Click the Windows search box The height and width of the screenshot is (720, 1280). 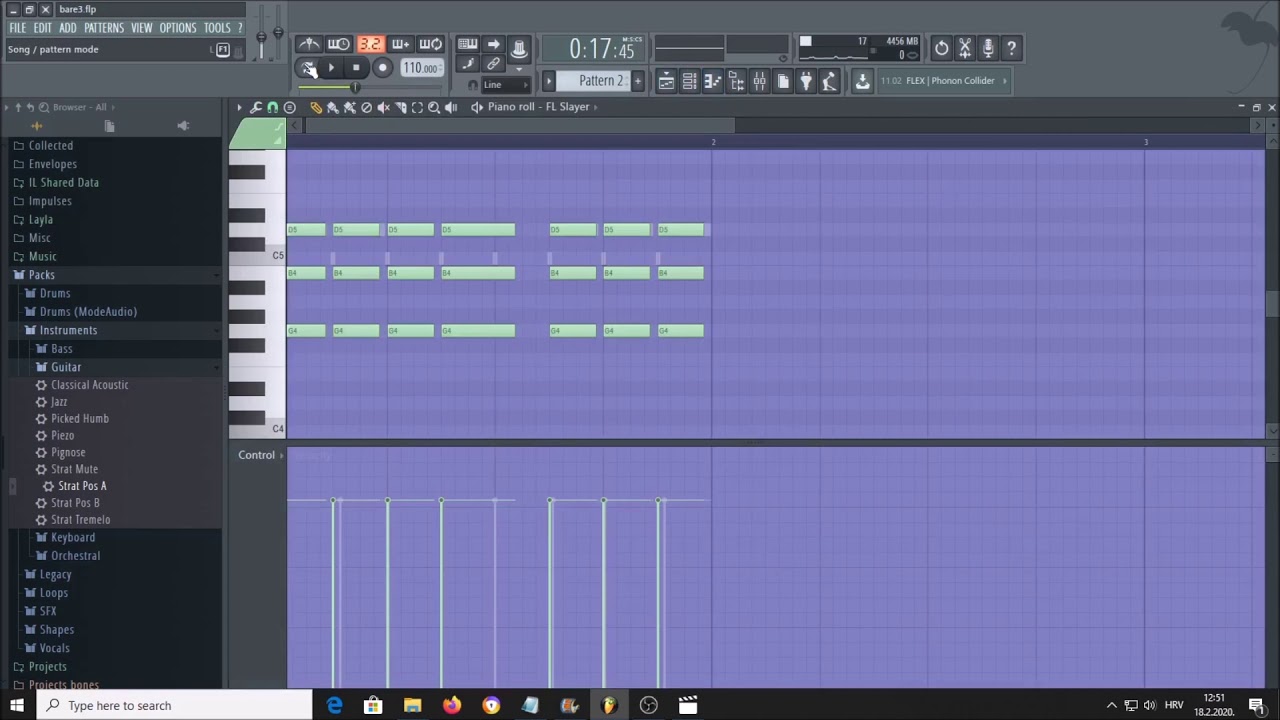(x=175, y=705)
